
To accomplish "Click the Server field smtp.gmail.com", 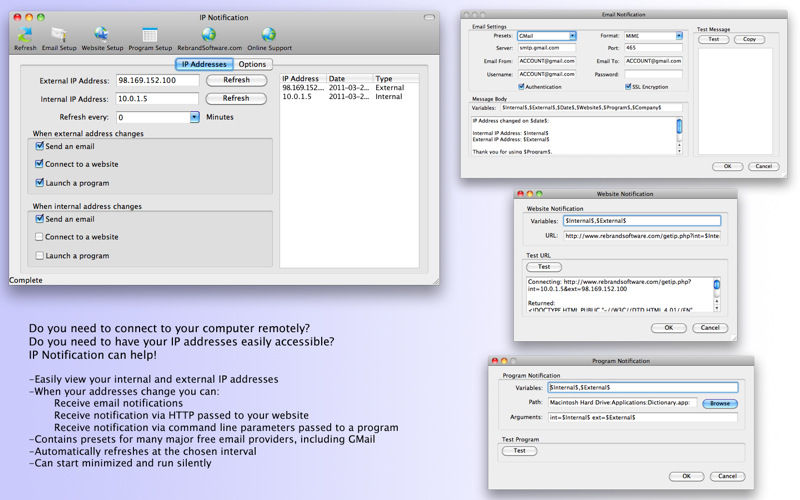I will point(547,48).
